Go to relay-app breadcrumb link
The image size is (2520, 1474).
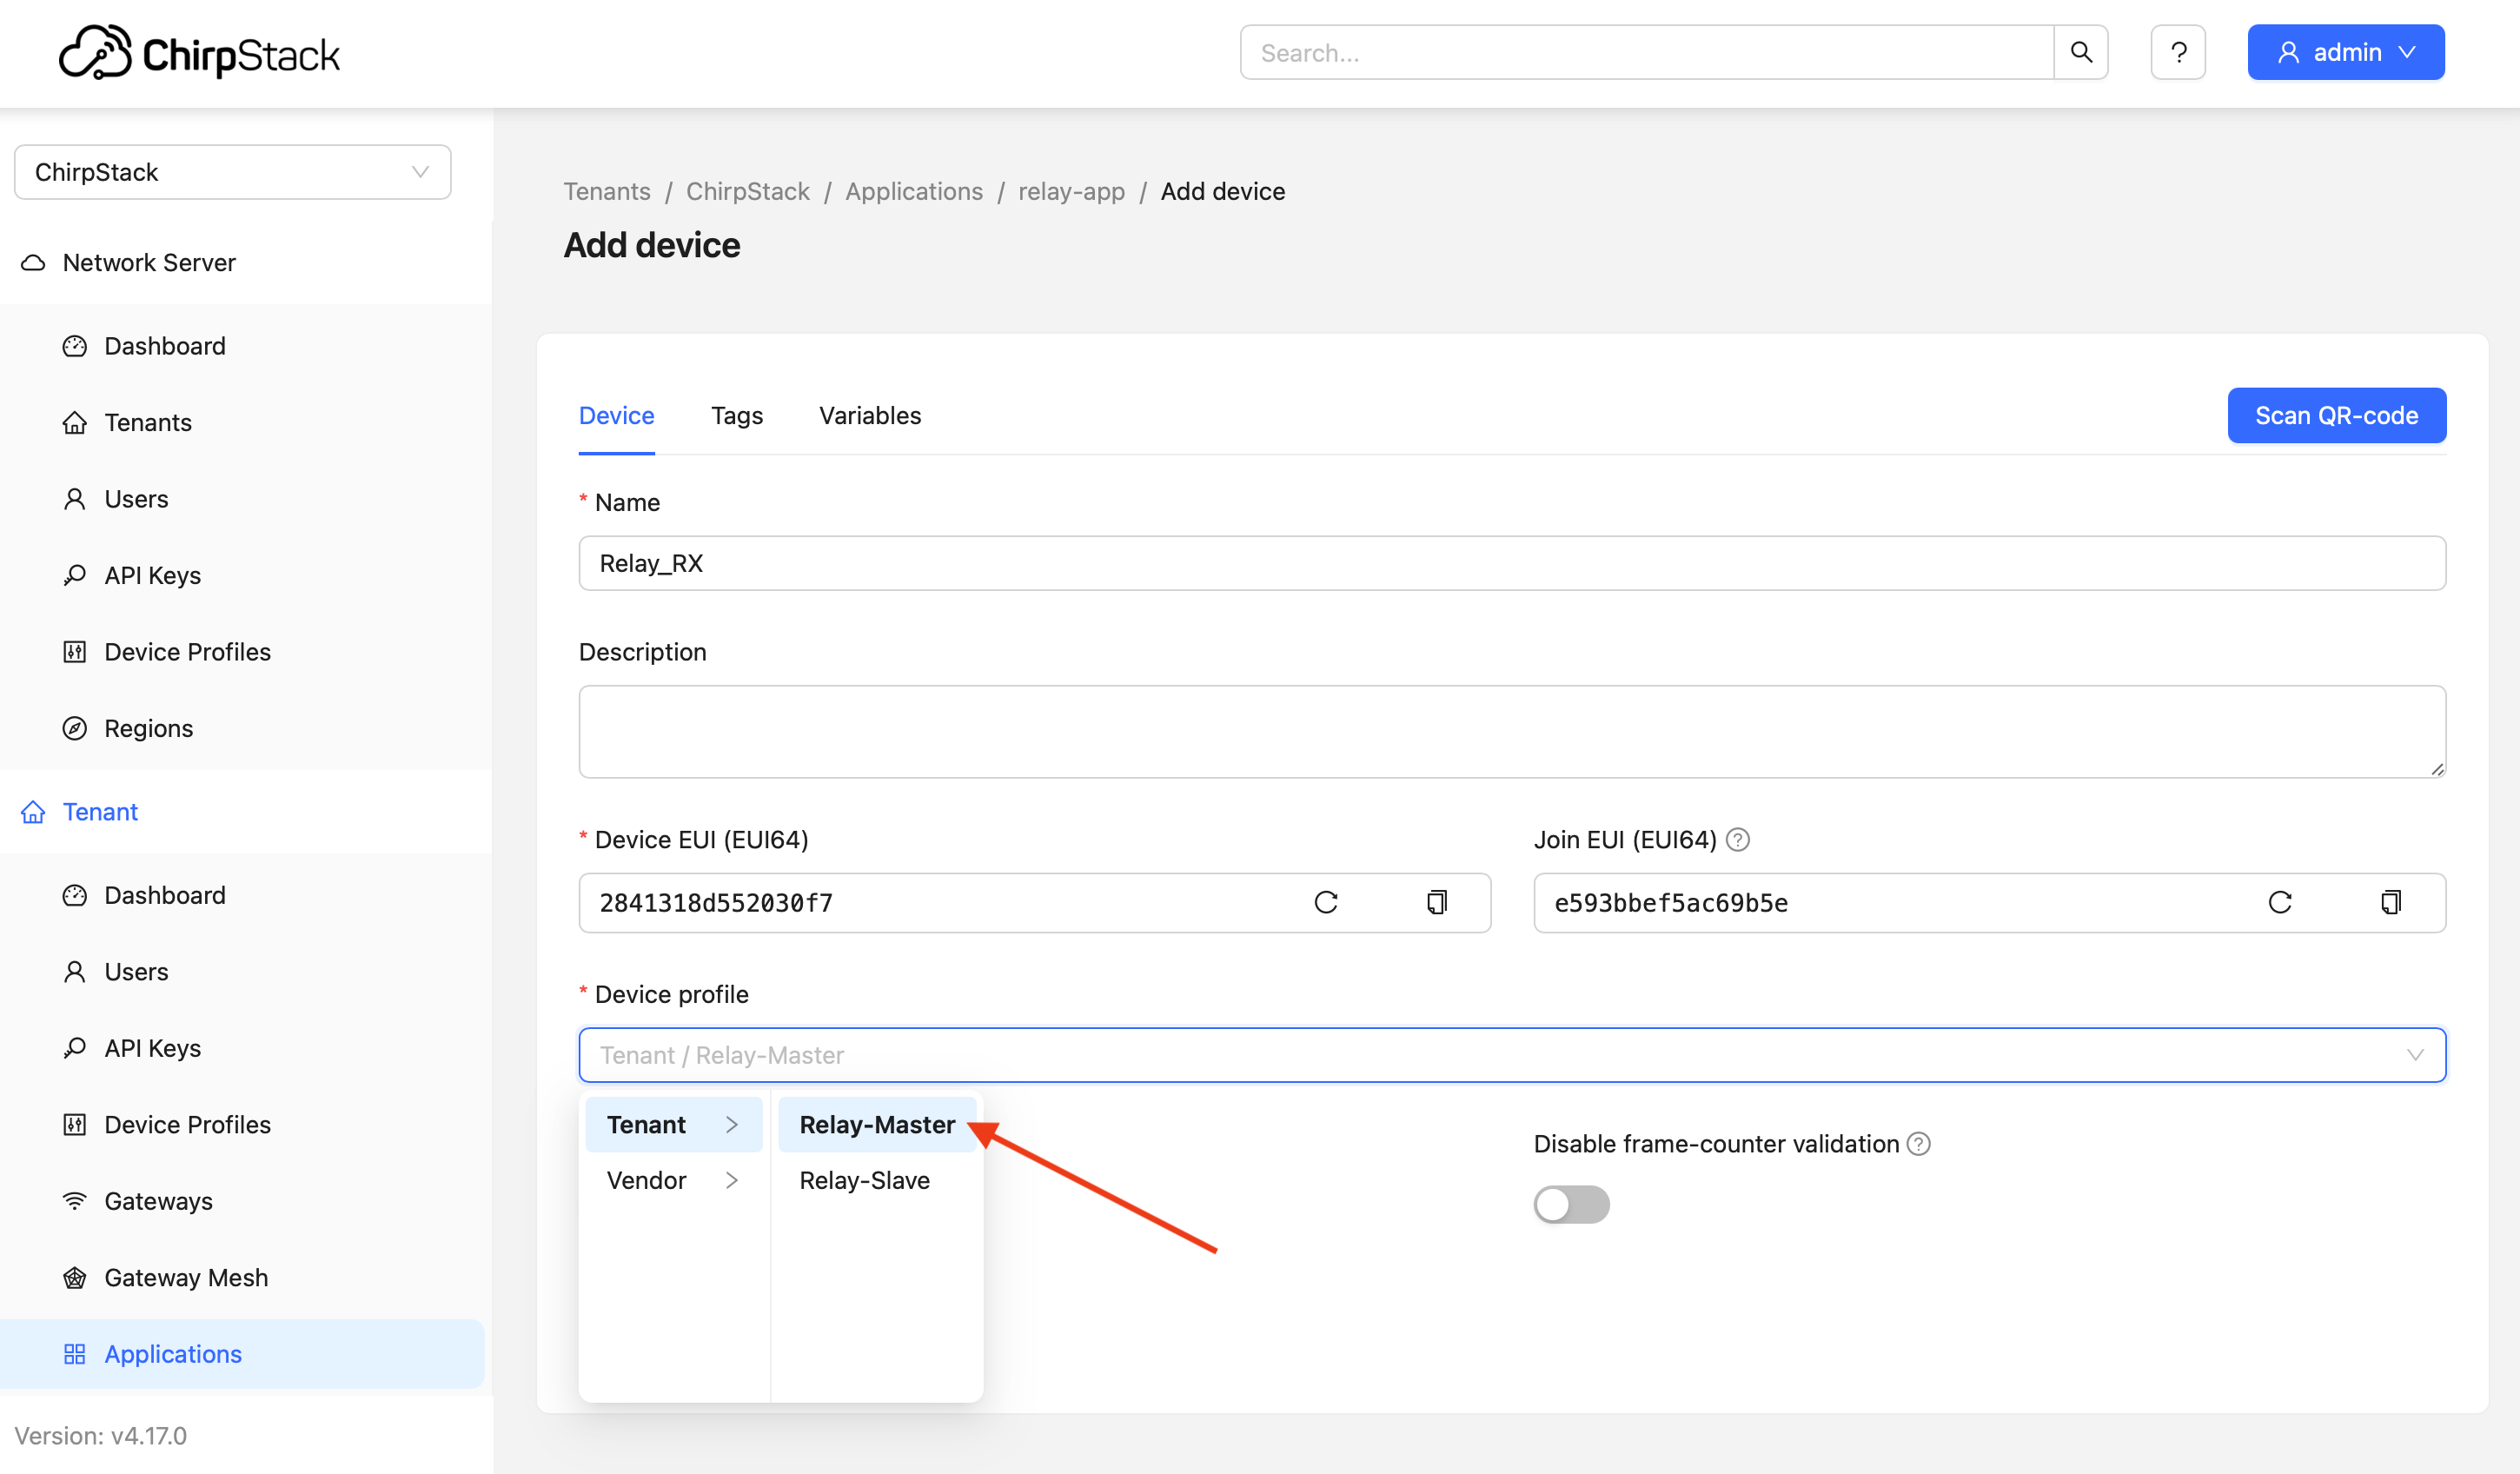coord(1071,191)
